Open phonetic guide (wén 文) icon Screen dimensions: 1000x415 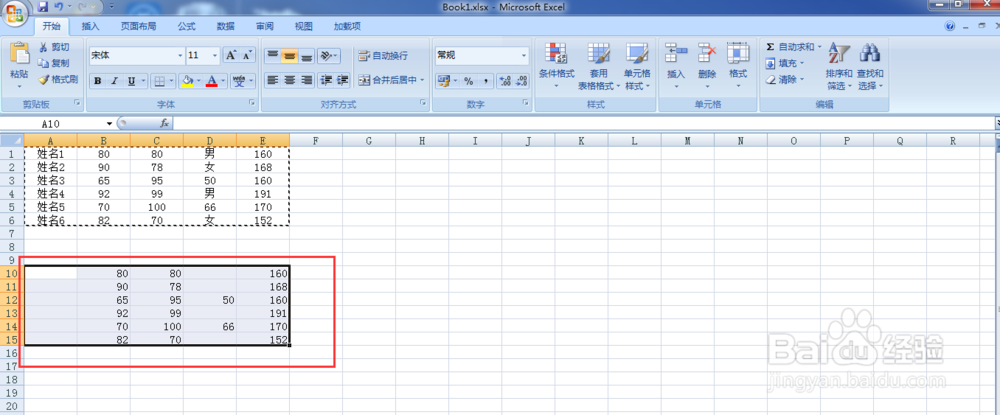click(x=239, y=81)
